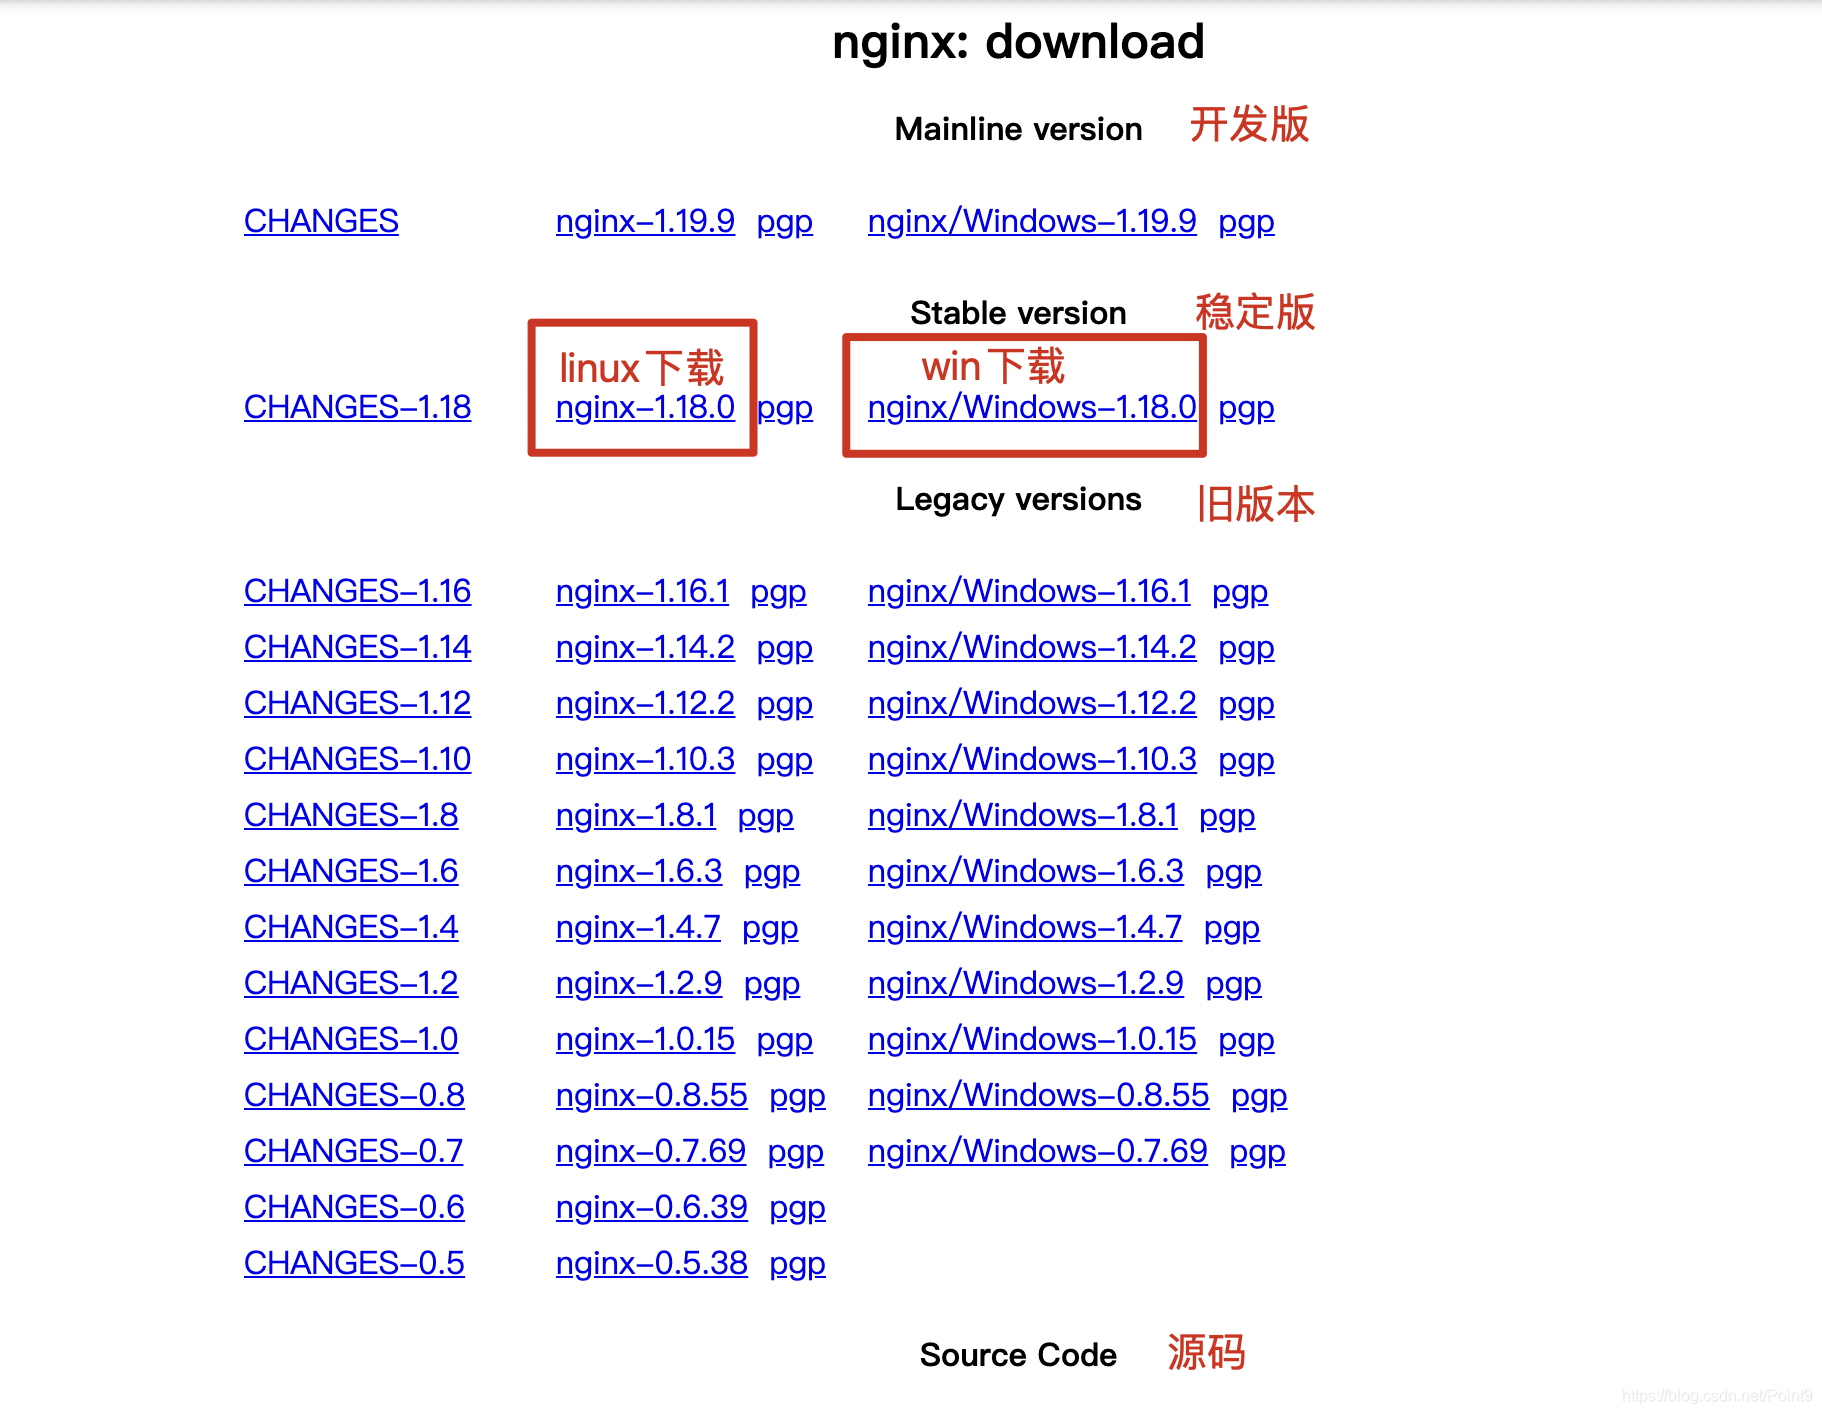
Task: Open CHANGES-1.0 changelog
Action: pos(351,1039)
